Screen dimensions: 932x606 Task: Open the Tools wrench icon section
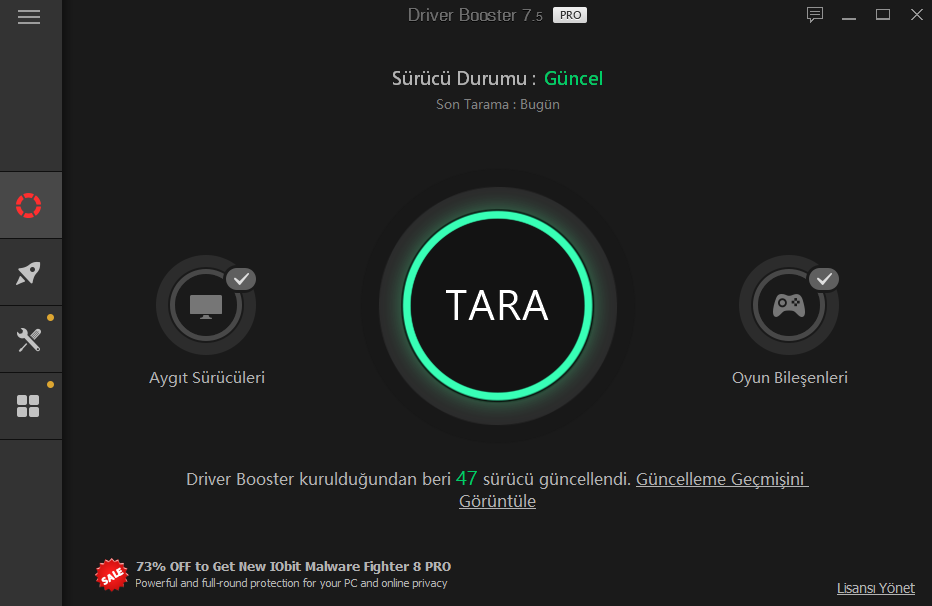pyautogui.click(x=29, y=340)
